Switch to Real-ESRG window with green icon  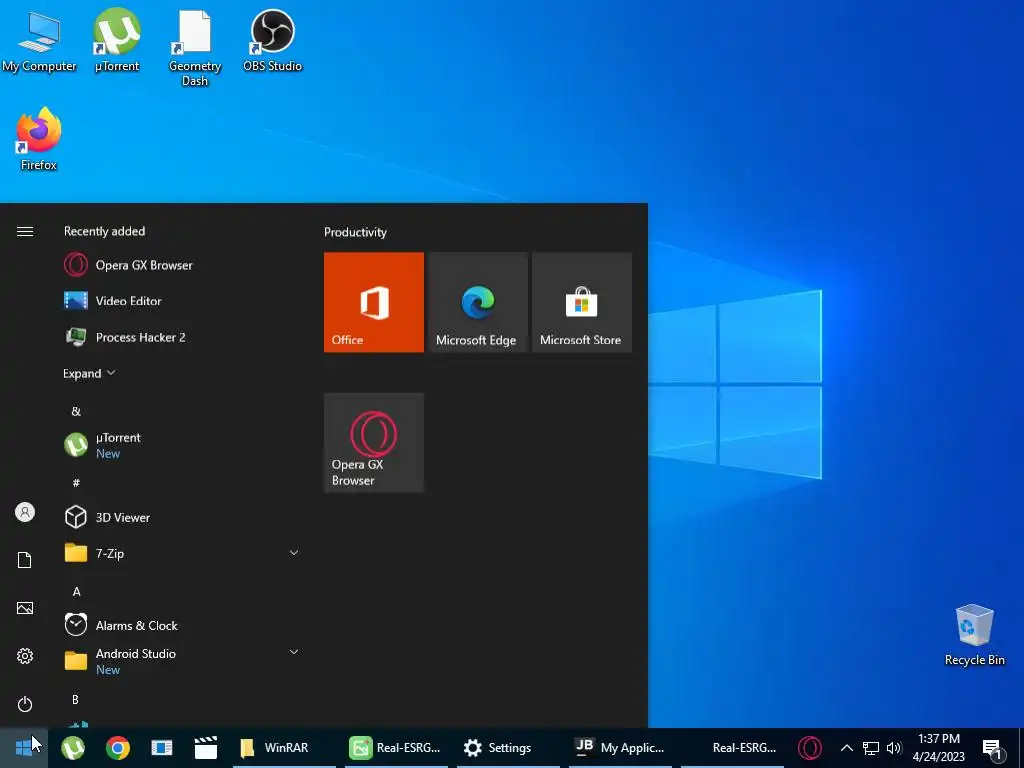click(396, 748)
